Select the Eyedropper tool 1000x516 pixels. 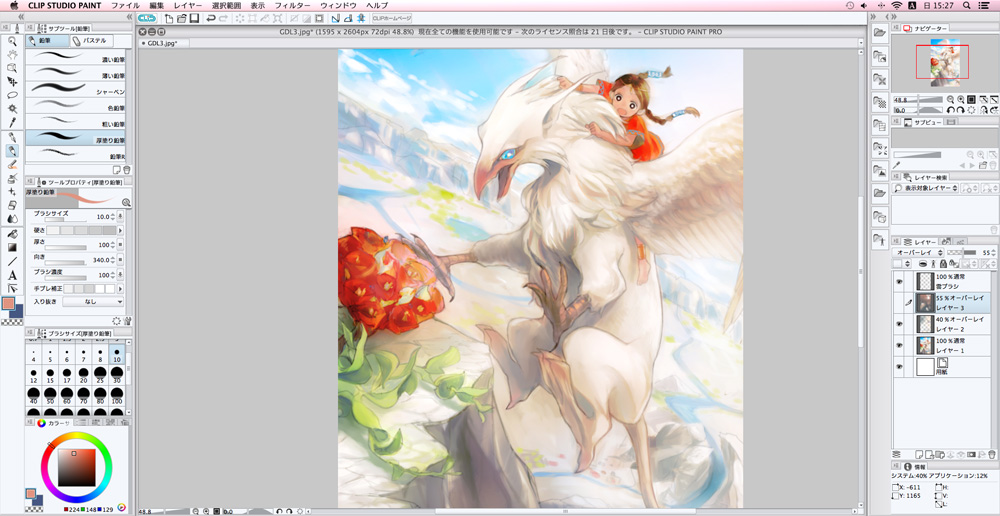12,122
